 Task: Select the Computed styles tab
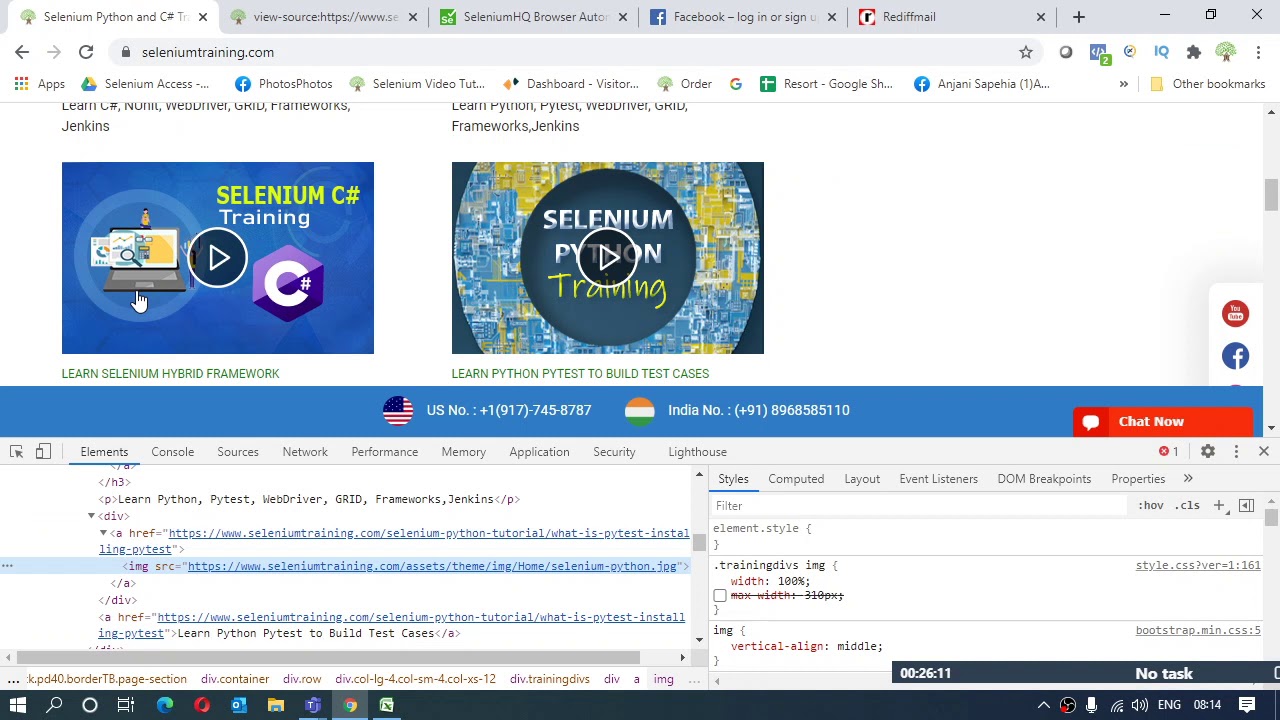(796, 479)
